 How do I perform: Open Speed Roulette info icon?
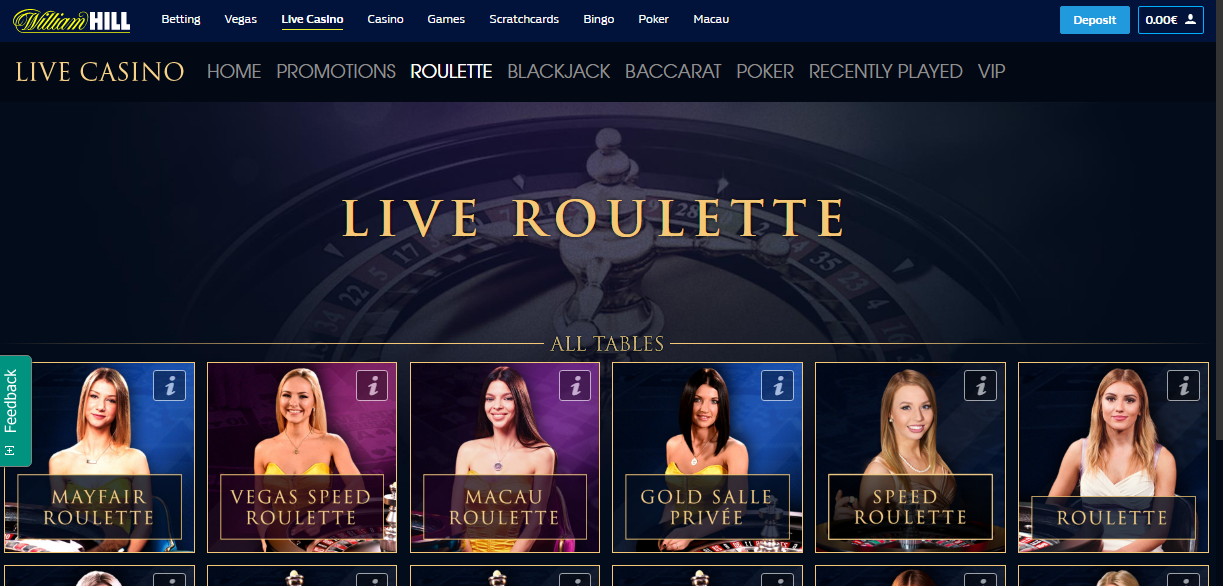click(981, 385)
